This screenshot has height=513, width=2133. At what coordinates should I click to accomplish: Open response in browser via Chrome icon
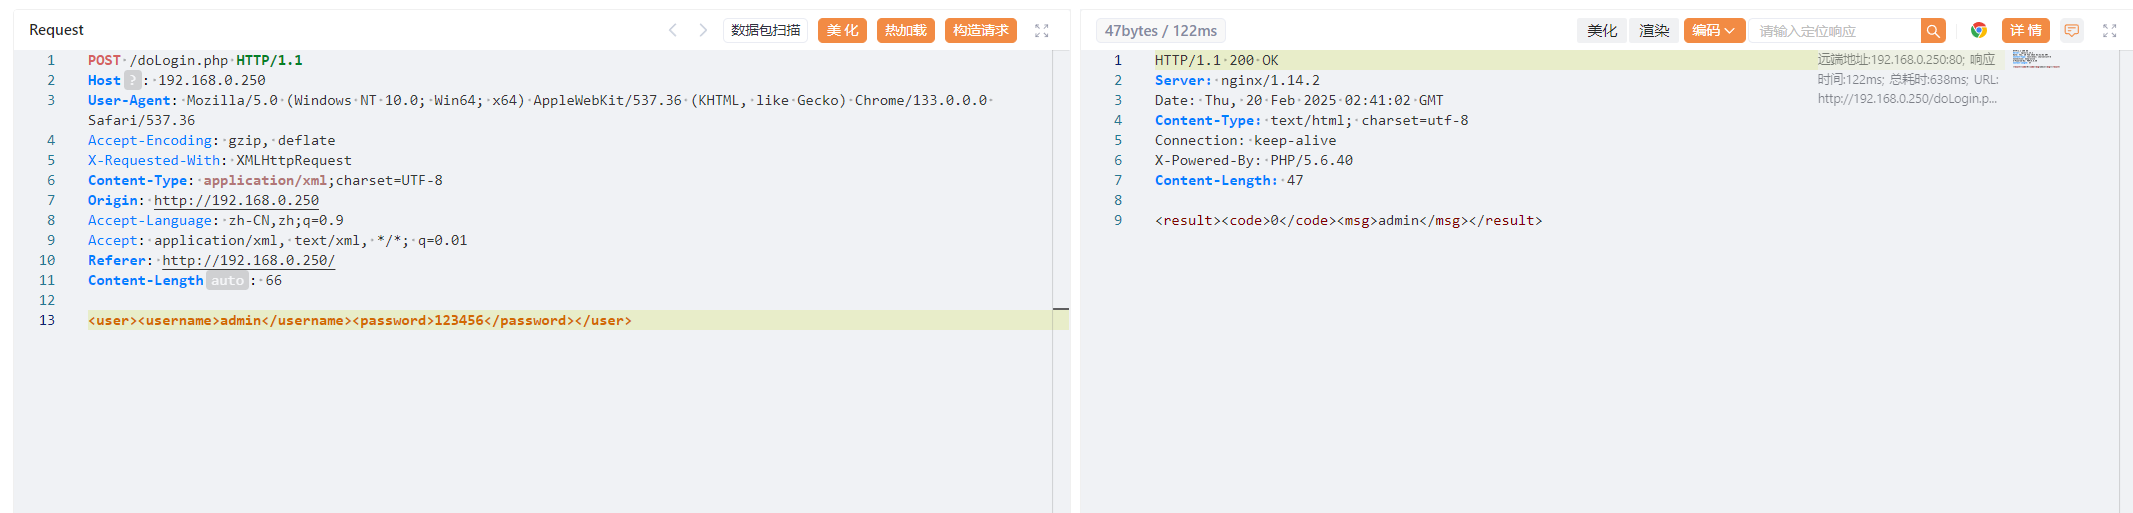(x=1978, y=31)
